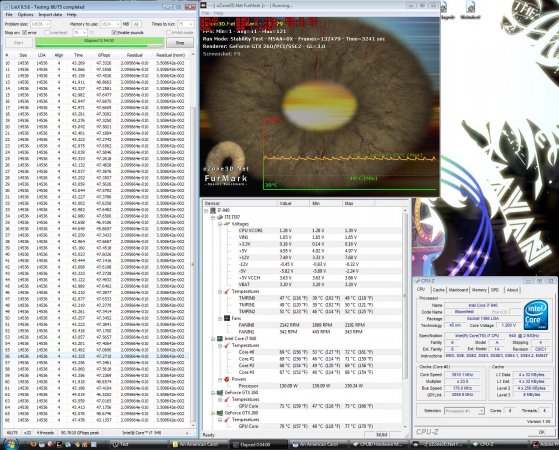Collapse the Powers node
This screenshot has width=559, height=450.
coord(220,379)
